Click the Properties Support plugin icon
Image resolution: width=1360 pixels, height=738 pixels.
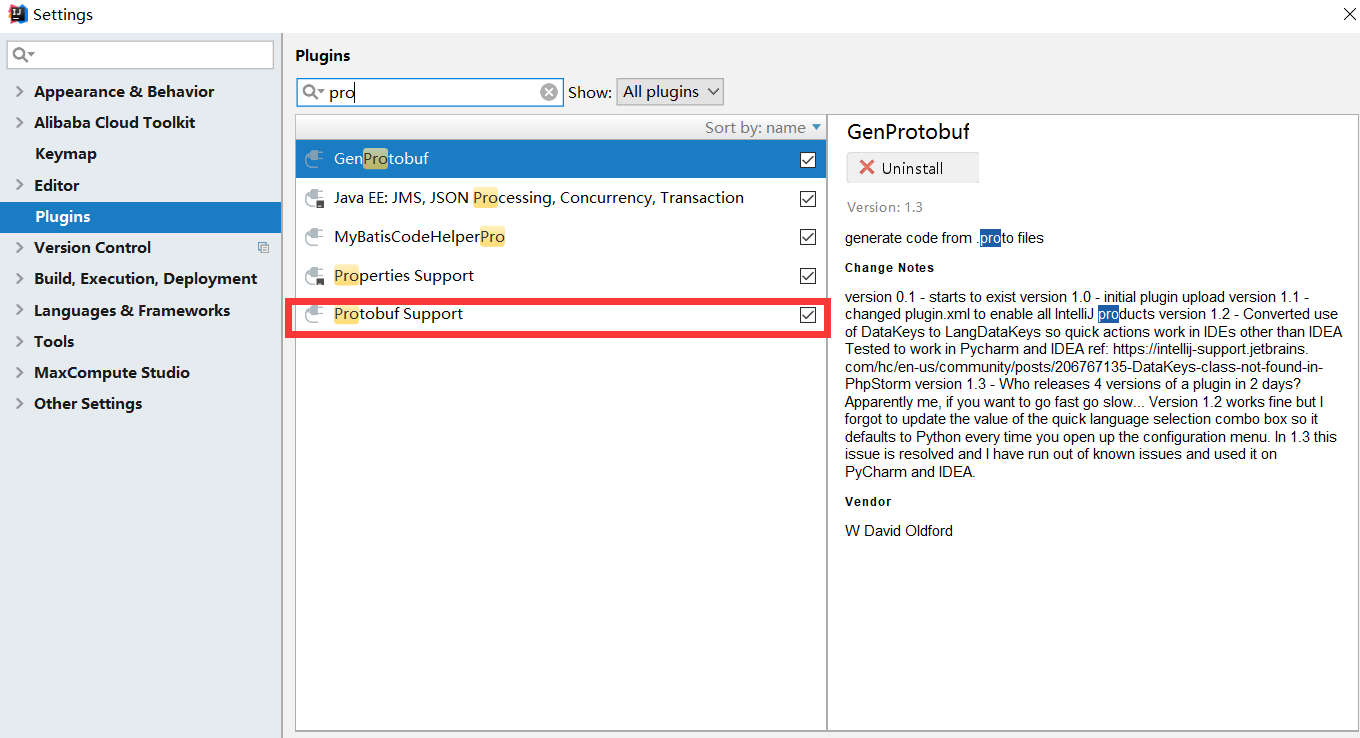314,276
